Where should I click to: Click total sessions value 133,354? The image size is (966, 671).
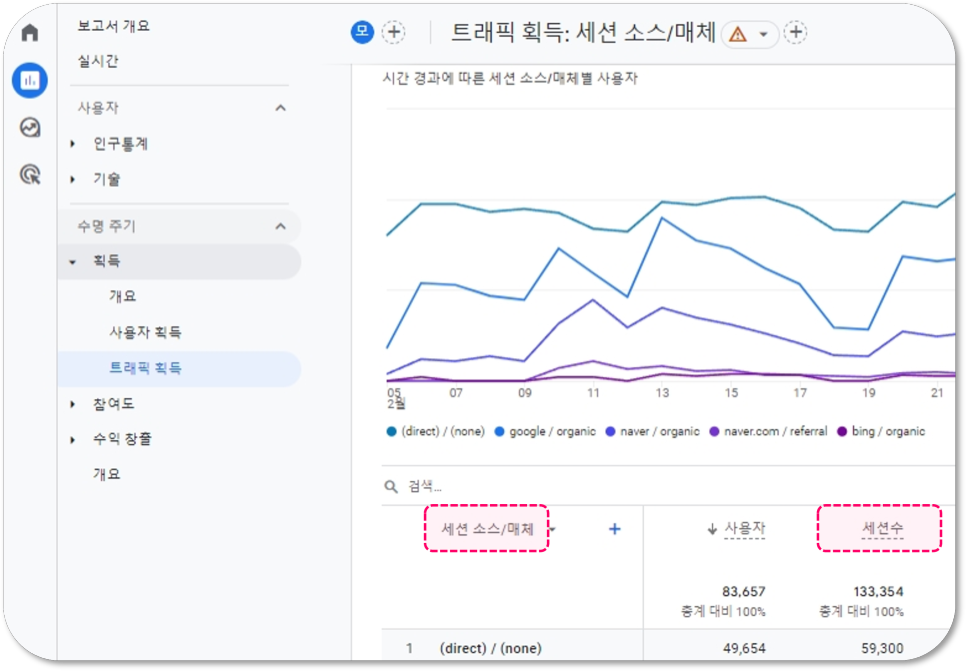[879, 592]
